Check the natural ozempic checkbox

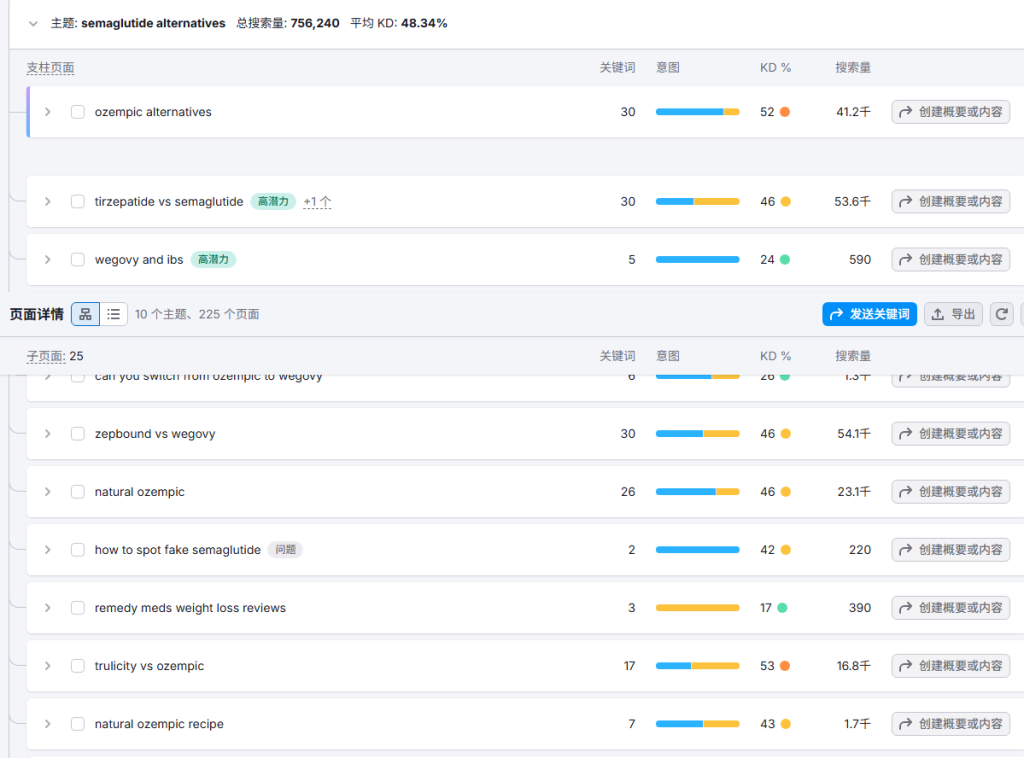78,492
